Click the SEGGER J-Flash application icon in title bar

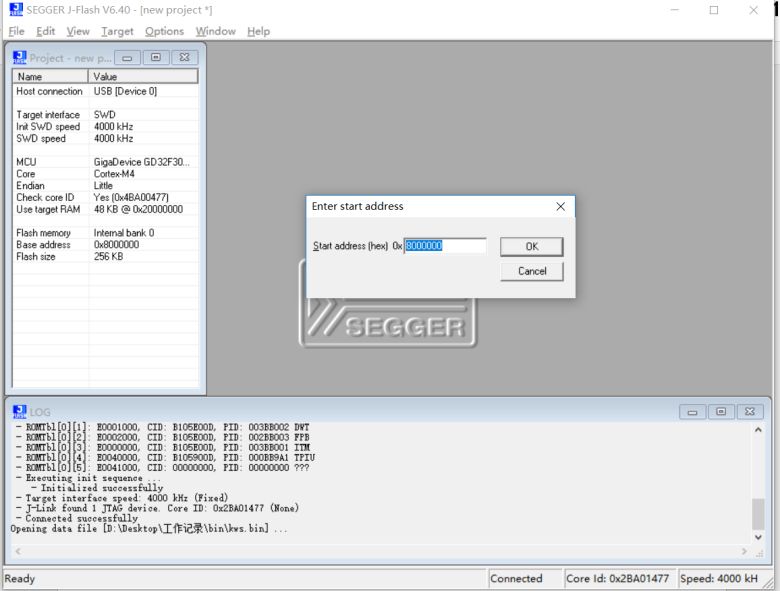(x=16, y=9)
